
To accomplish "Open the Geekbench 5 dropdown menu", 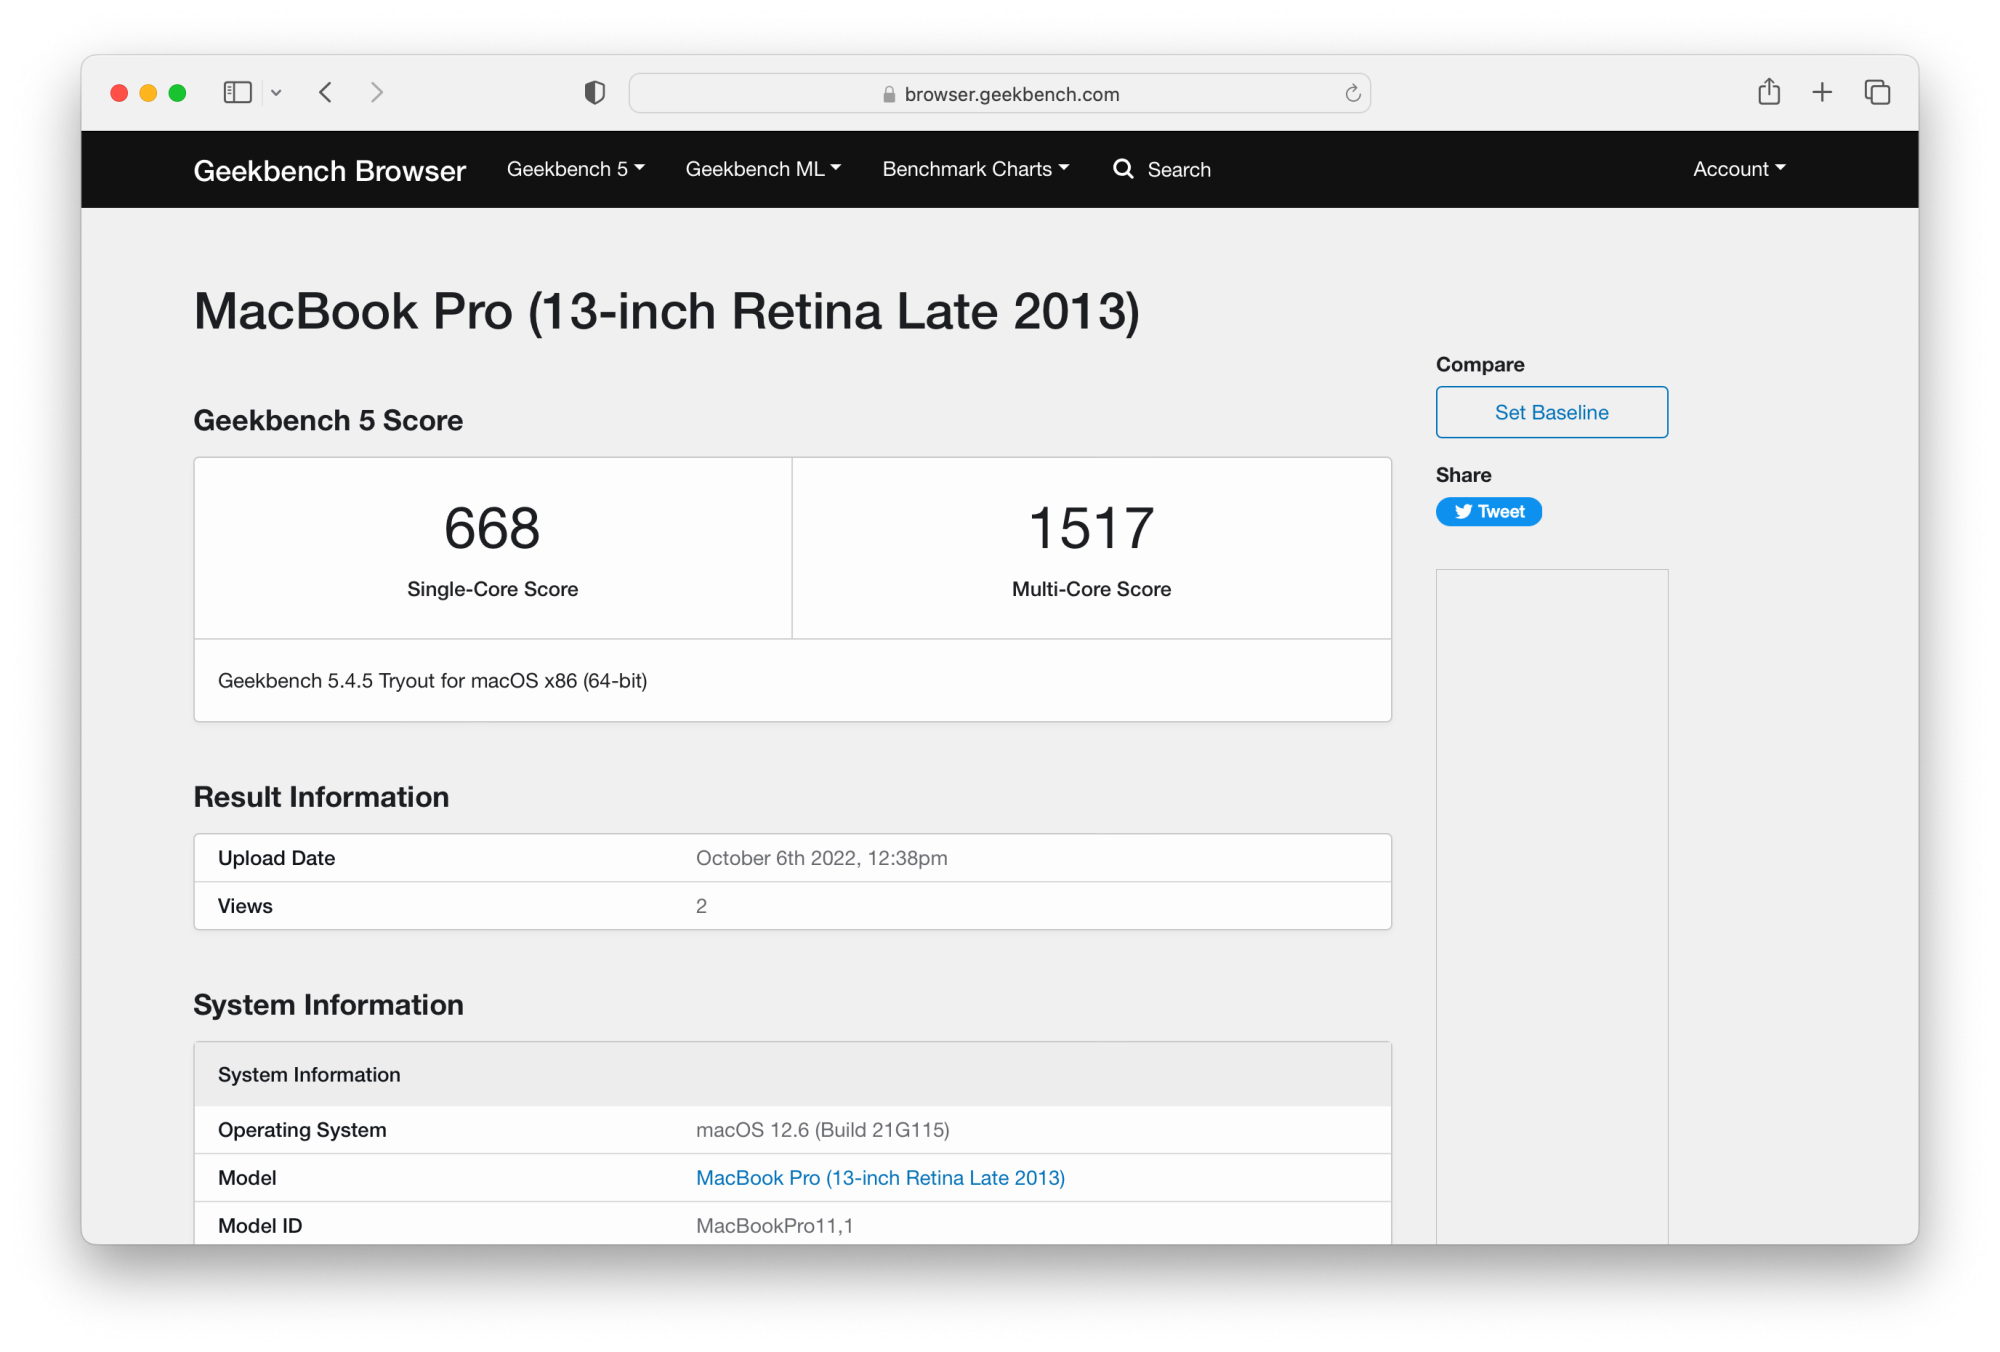I will tap(575, 169).
